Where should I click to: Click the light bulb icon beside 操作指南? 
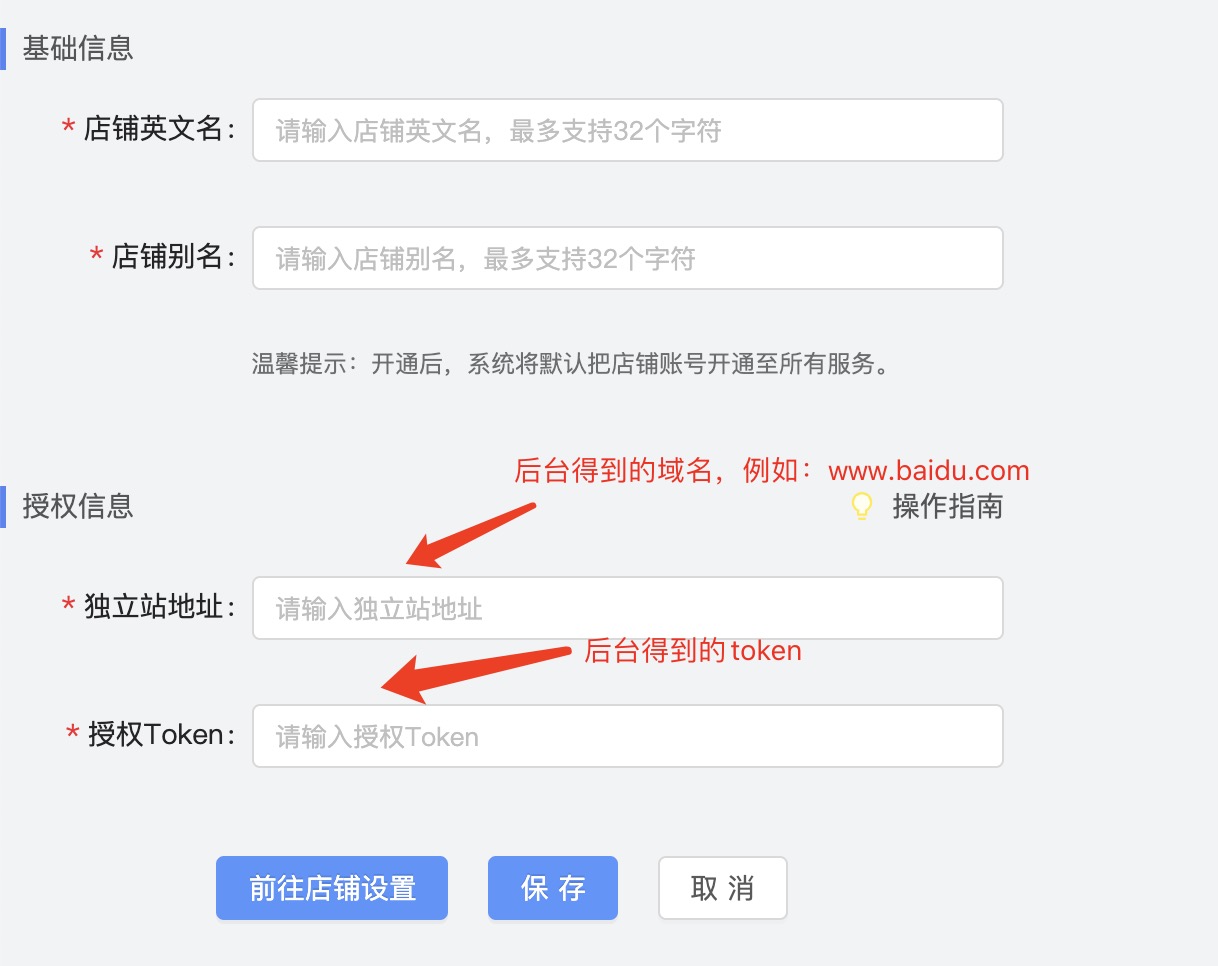click(862, 506)
